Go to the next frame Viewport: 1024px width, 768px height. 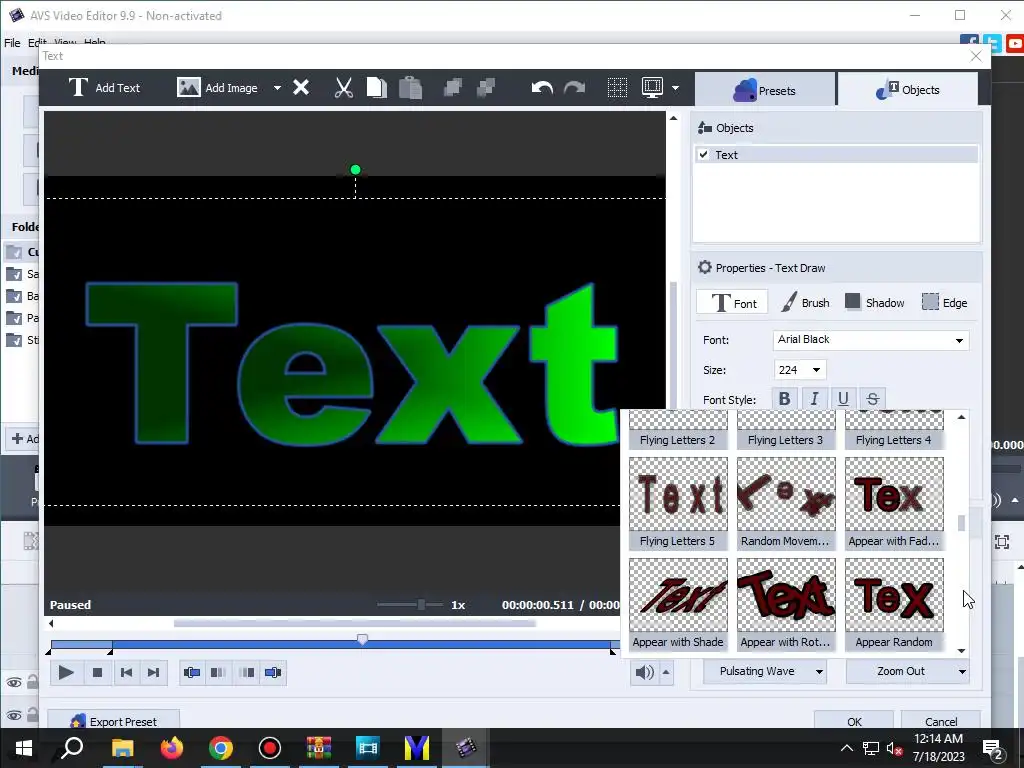tap(153, 672)
